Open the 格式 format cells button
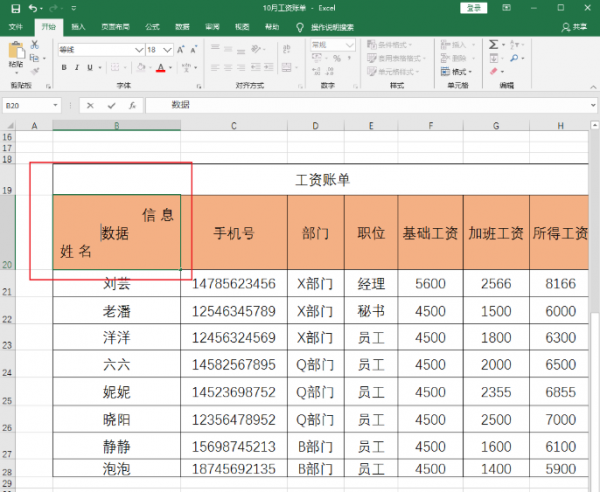This screenshot has height=492, width=600. [454, 72]
